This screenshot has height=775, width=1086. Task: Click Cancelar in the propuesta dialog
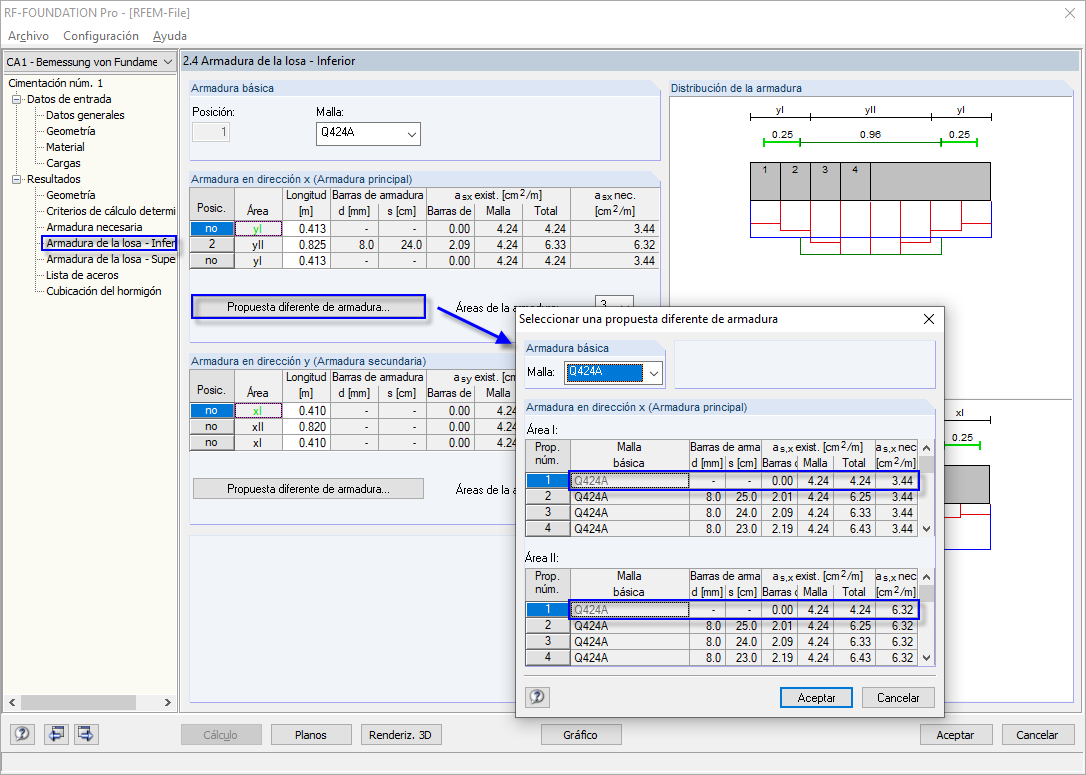898,697
